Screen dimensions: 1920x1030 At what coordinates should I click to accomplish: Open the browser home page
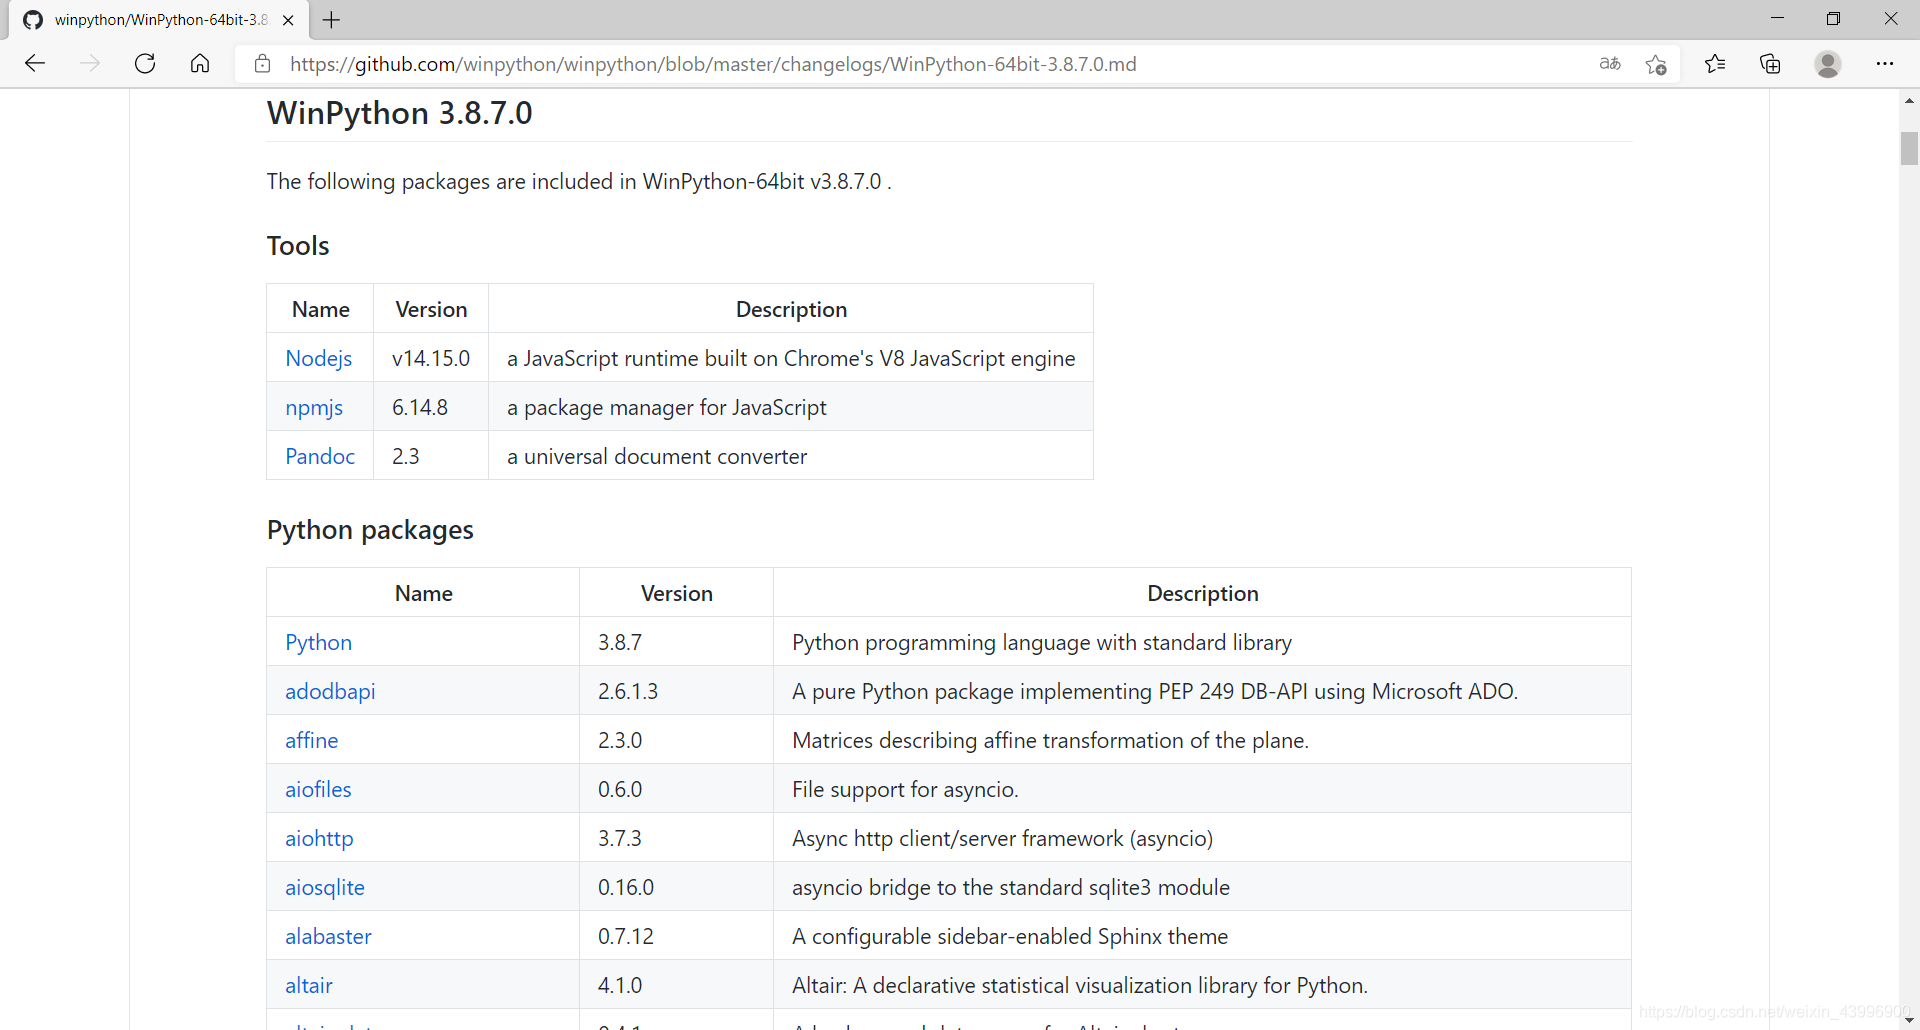200,64
